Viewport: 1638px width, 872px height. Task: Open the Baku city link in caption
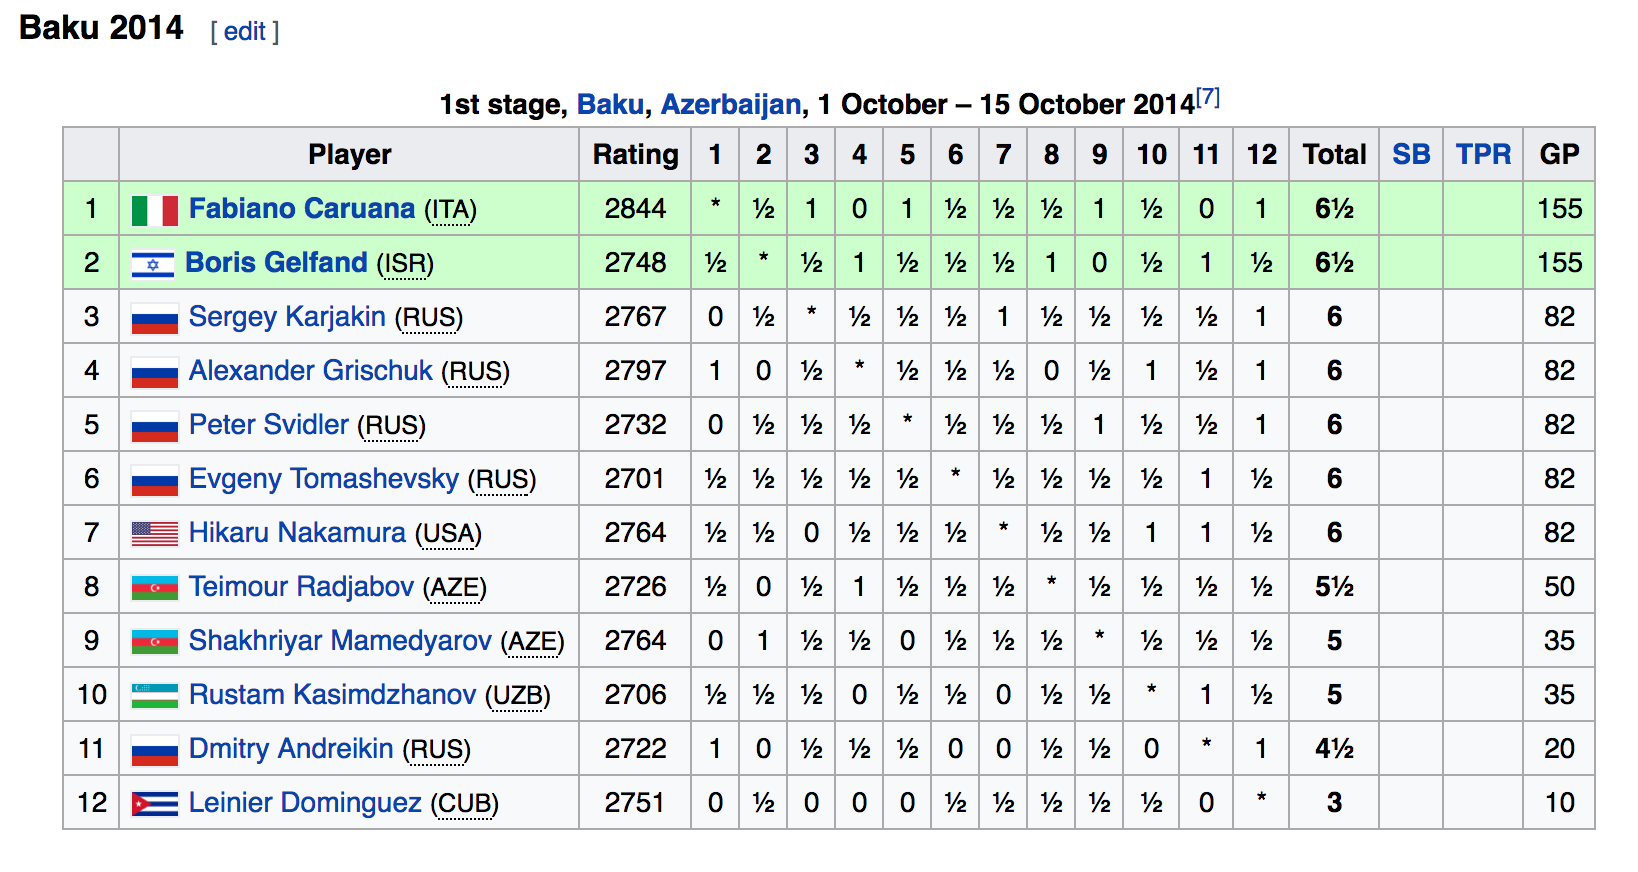pyautogui.click(x=610, y=104)
